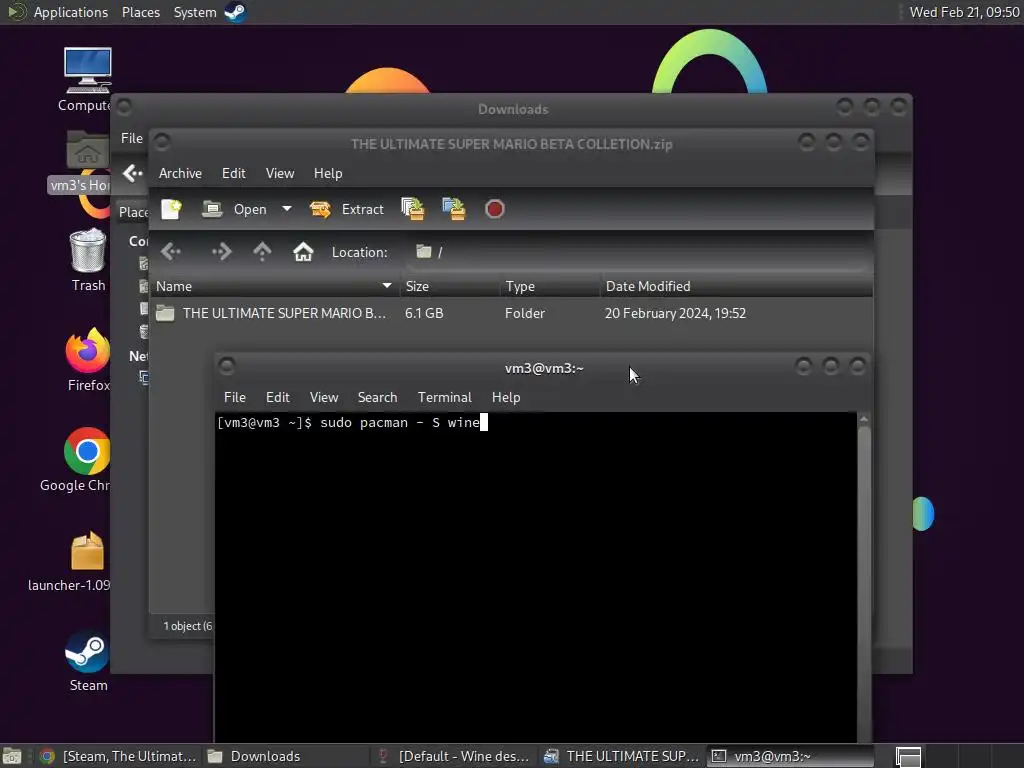Click the 6.1 GB size cell
Viewport: 1024px width, 768px height.
pos(424,313)
